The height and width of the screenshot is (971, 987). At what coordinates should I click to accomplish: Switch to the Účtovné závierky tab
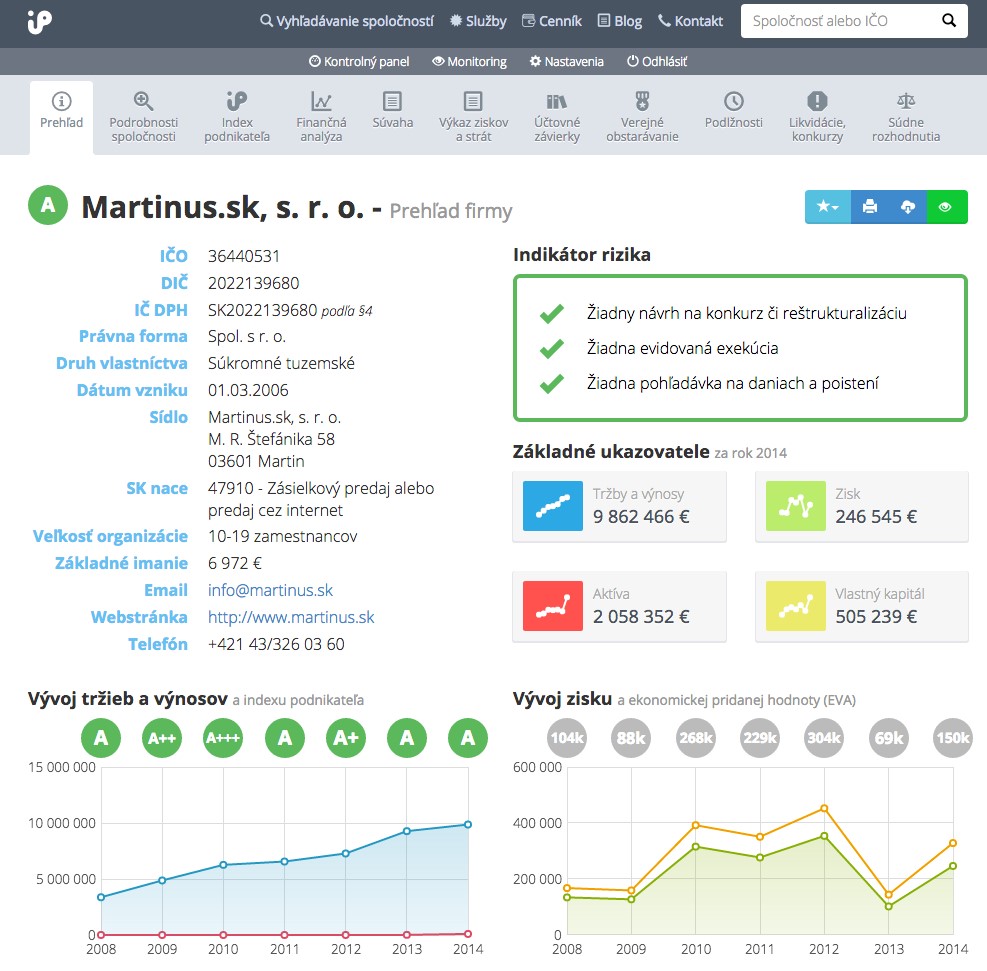pyautogui.click(x=557, y=117)
